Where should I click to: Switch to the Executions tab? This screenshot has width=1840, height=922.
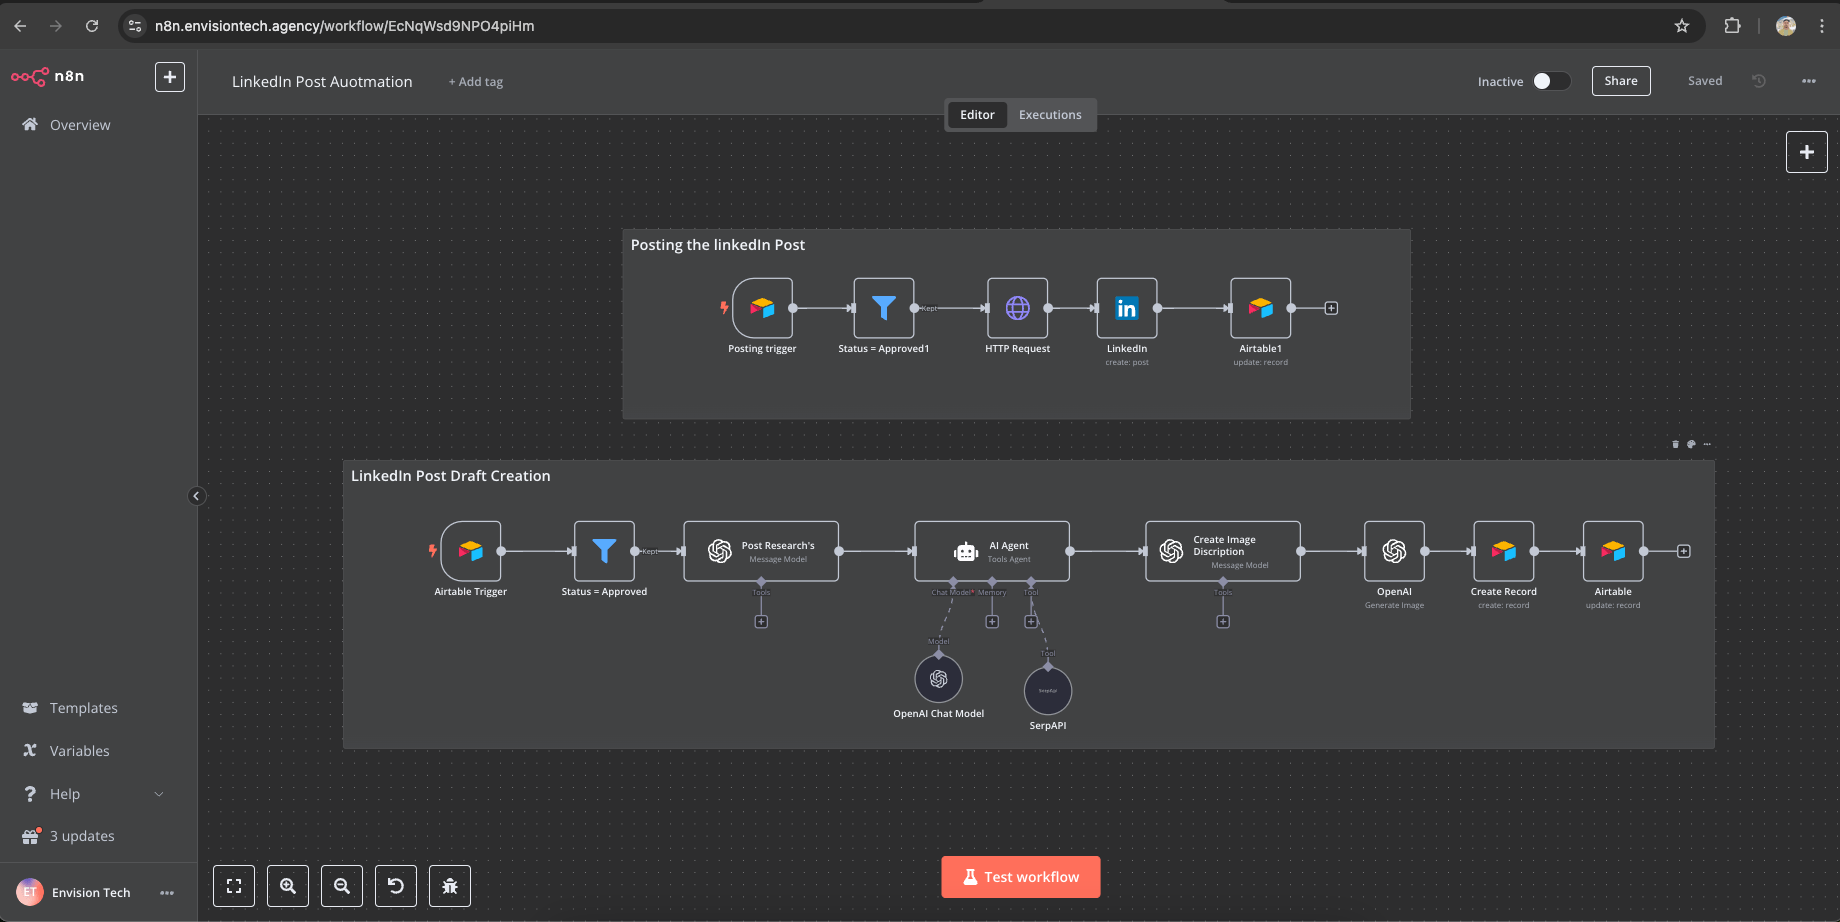pyautogui.click(x=1050, y=114)
